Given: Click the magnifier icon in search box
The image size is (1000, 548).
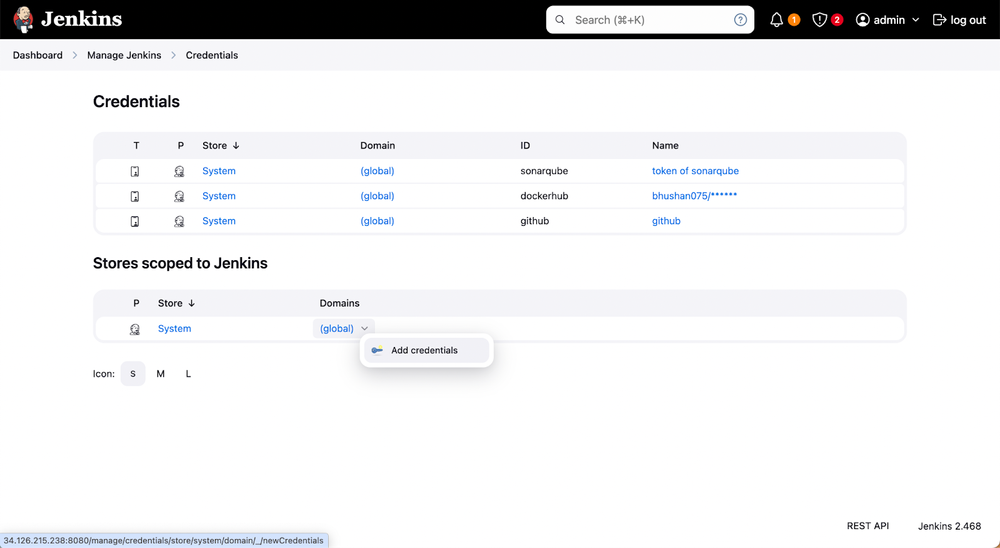Looking at the screenshot, I should pyautogui.click(x=560, y=20).
